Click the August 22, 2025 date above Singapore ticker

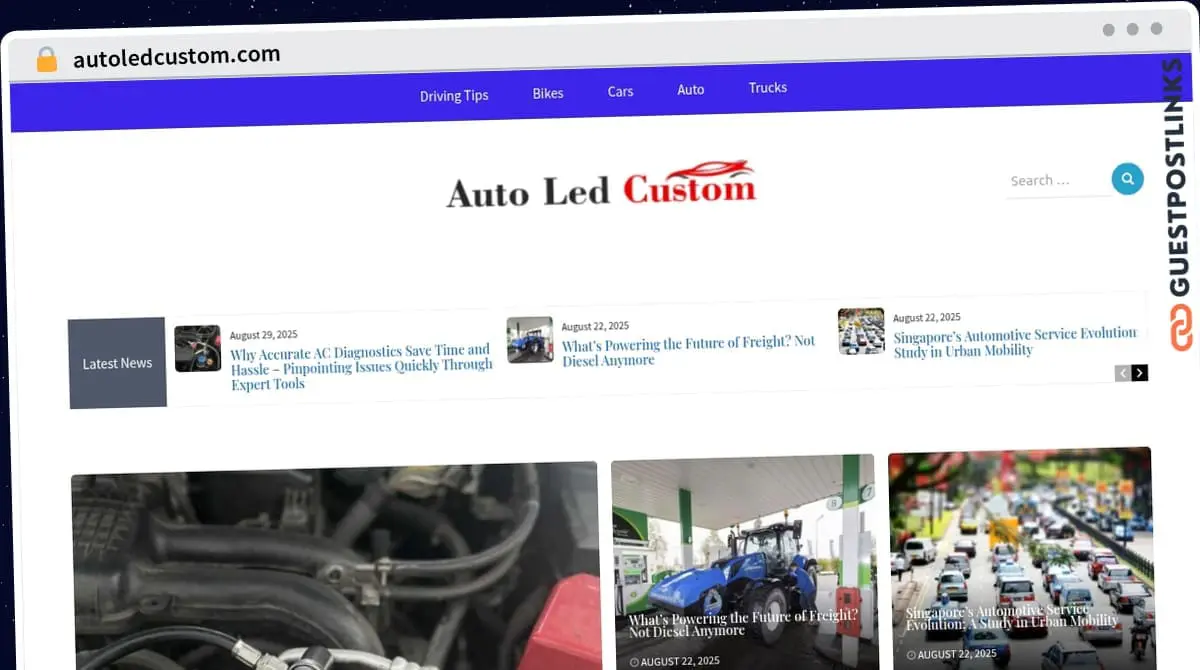927,317
